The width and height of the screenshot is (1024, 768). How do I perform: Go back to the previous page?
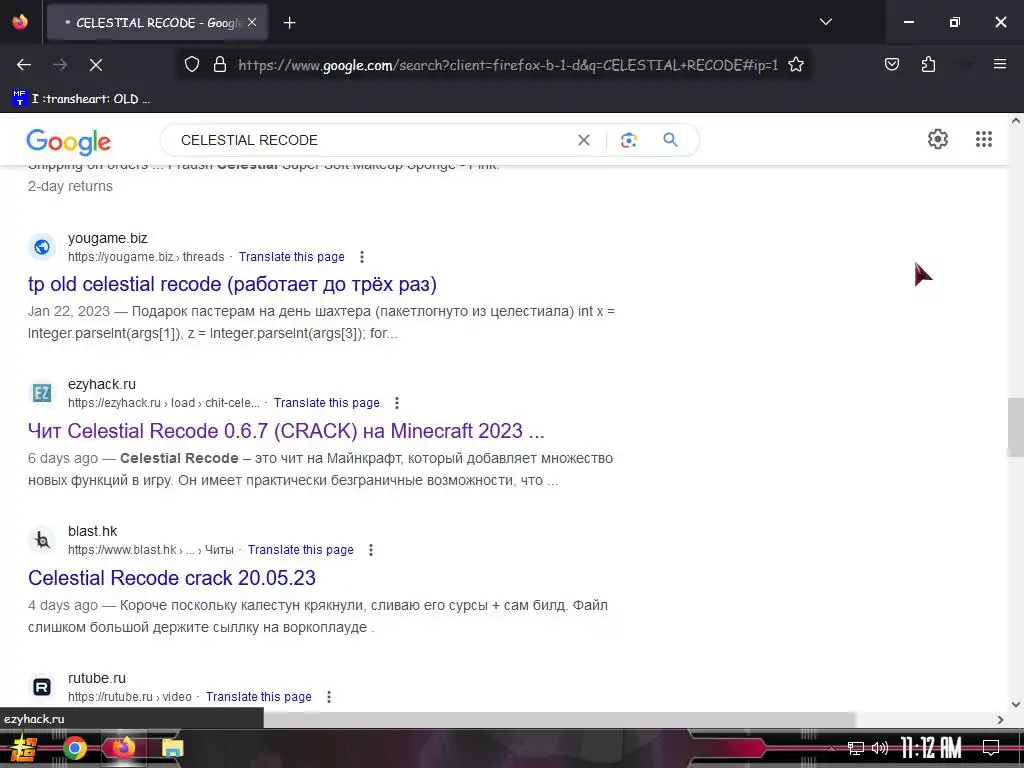point(24,65)
